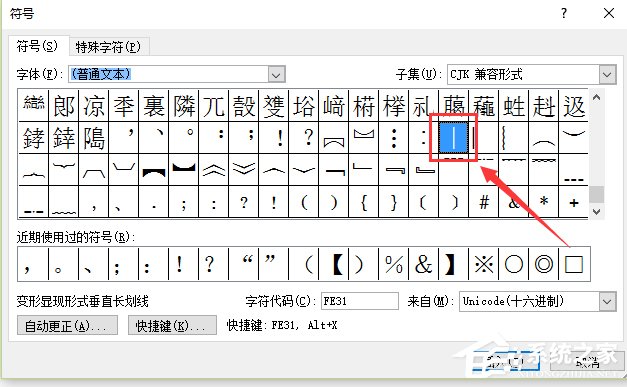Insert recently used 】 right bracket
627x387 pixels.
coord(453,264)
